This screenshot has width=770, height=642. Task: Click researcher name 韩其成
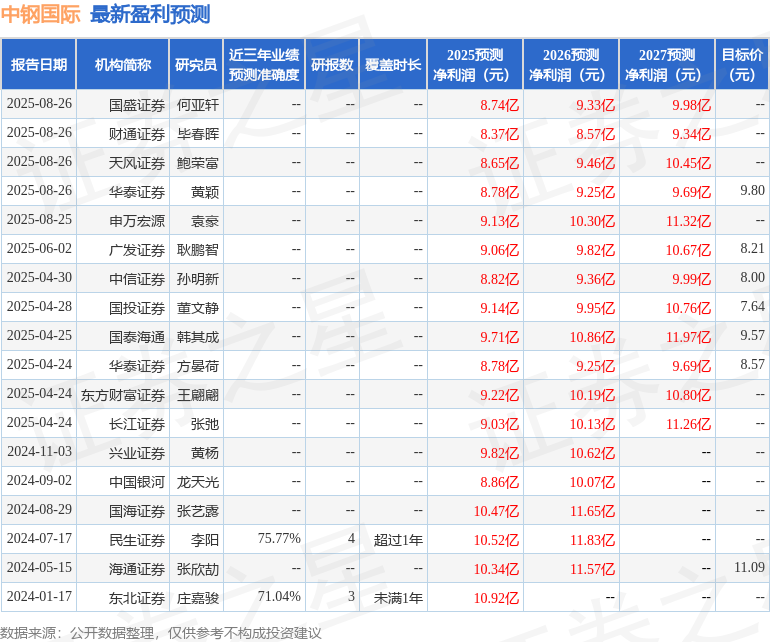198,337
